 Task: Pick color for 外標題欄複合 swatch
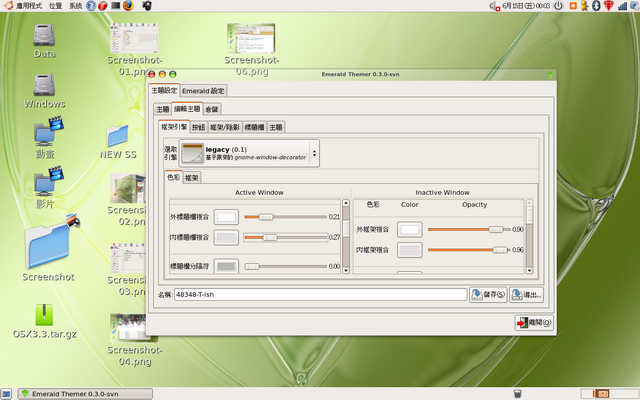(x=226, y=217)
